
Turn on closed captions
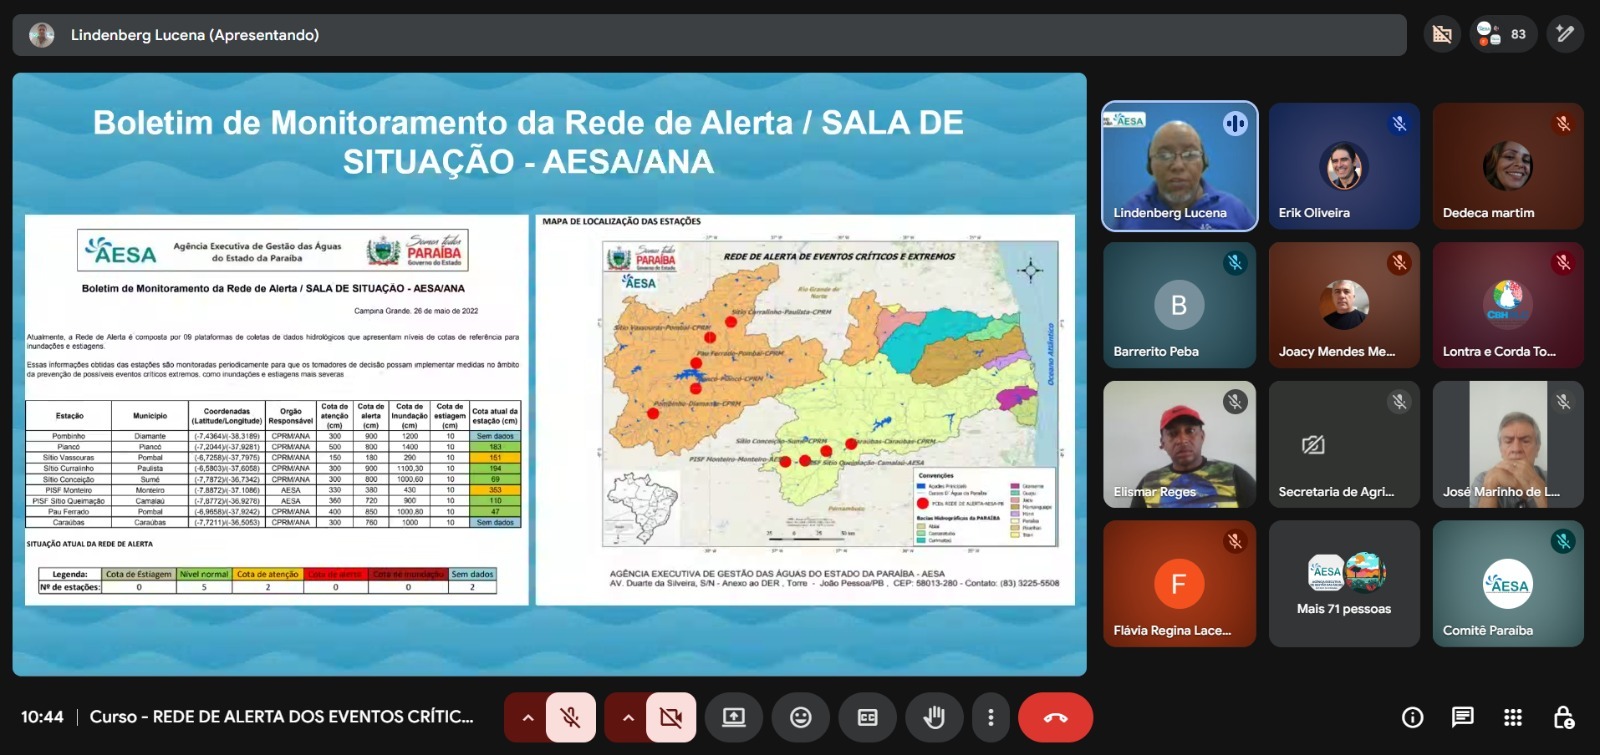pyautogui.click(x=867, y=718)
